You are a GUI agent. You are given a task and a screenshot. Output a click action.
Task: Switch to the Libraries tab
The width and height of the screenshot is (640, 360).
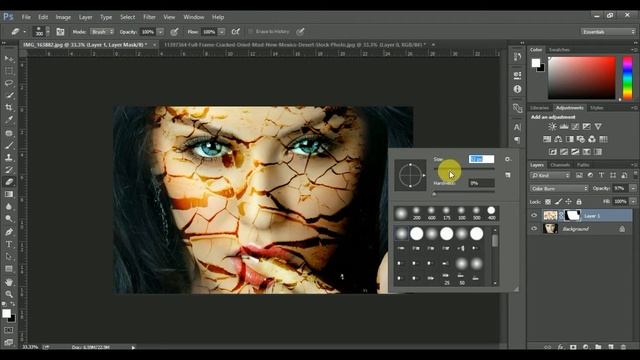[x=540, y=108]
